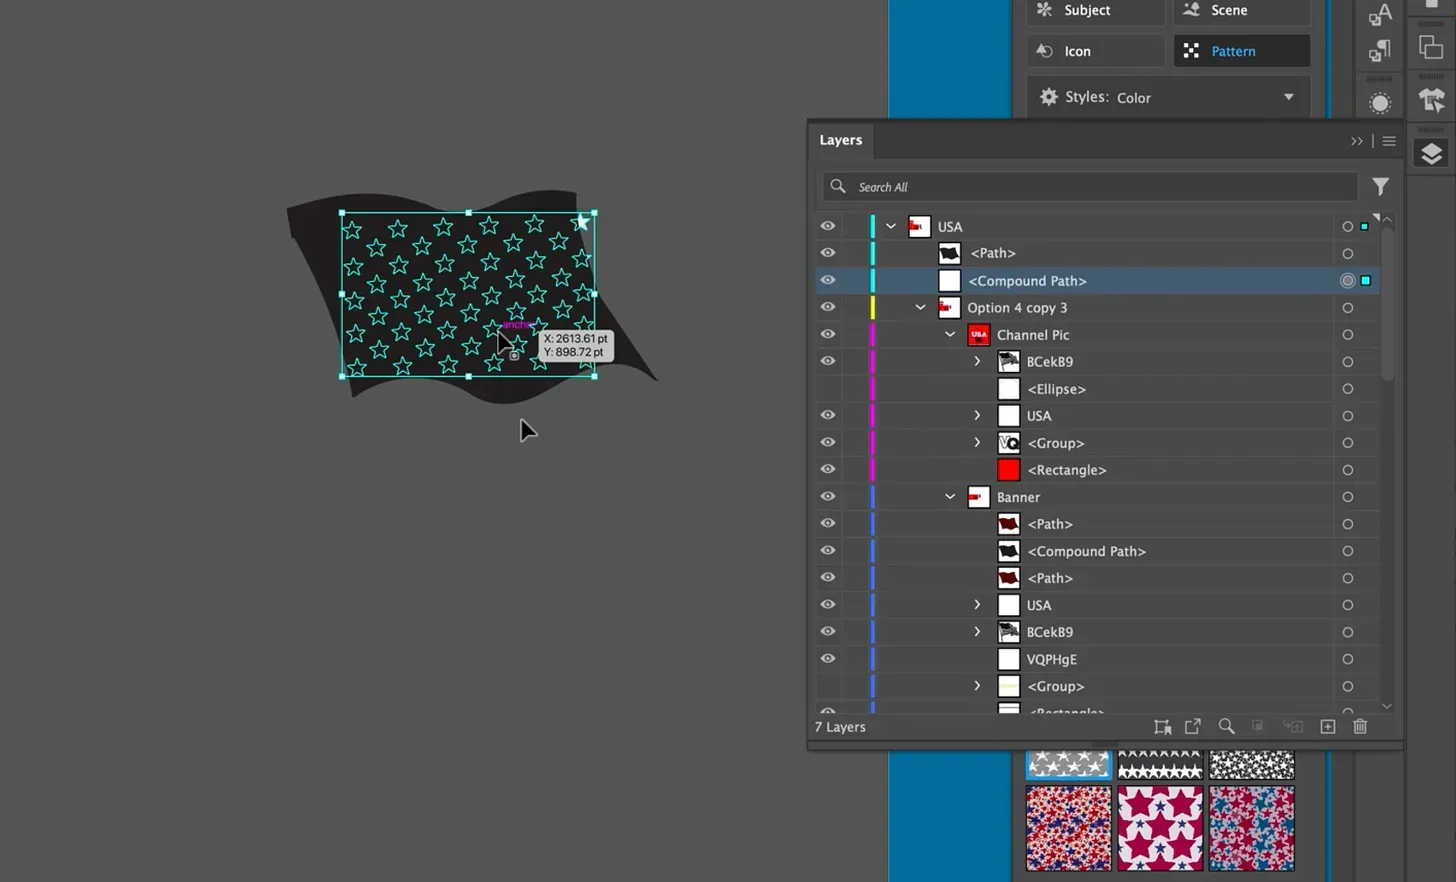
Task: Create a new layer with the plus icon
Action: point(1327,726)
